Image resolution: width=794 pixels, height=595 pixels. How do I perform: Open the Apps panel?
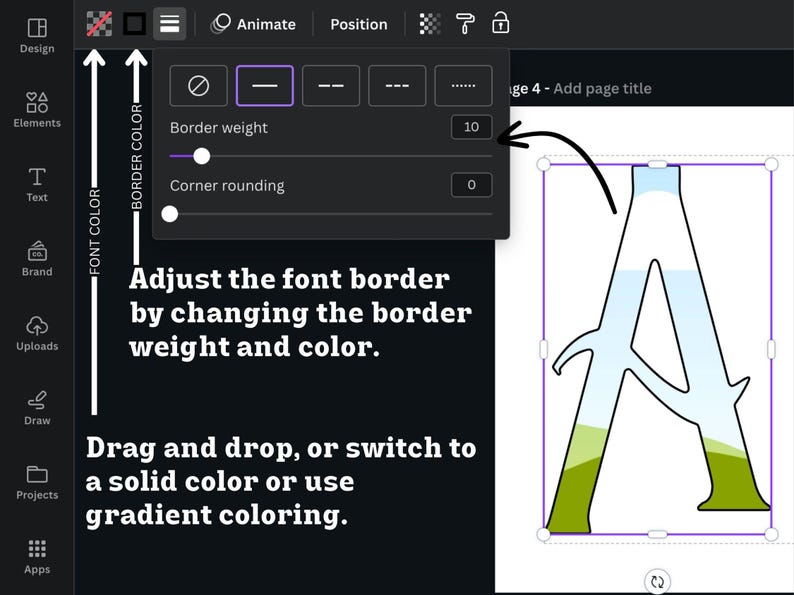(37, 557)
